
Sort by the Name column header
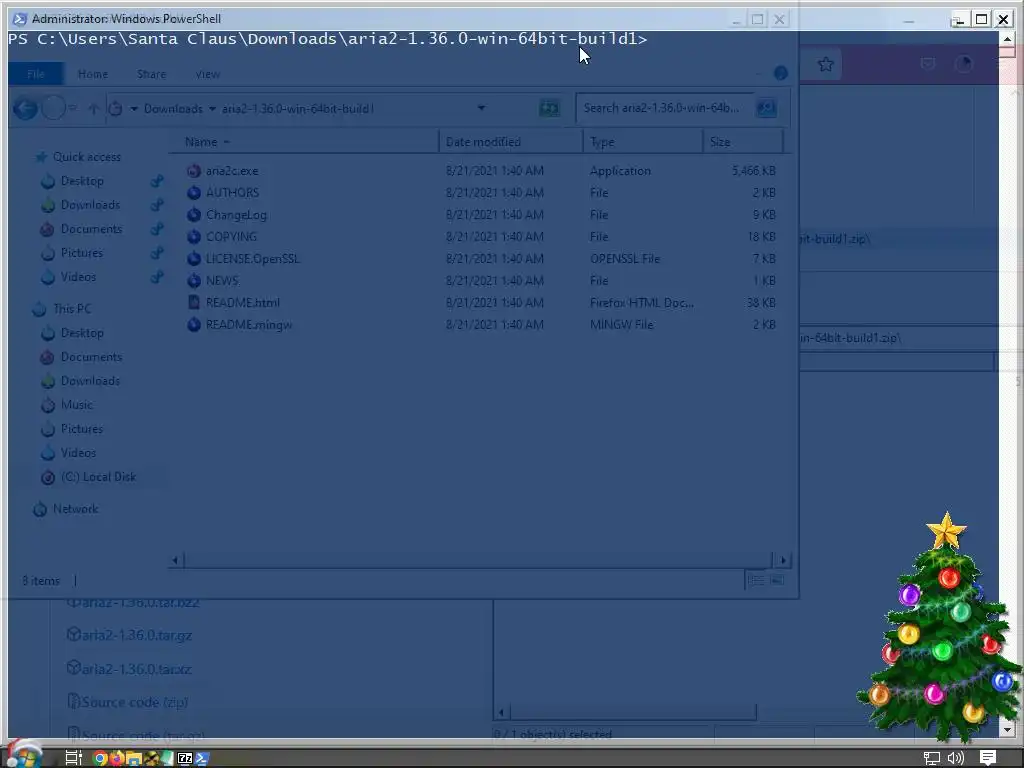[x=305, y=142]
